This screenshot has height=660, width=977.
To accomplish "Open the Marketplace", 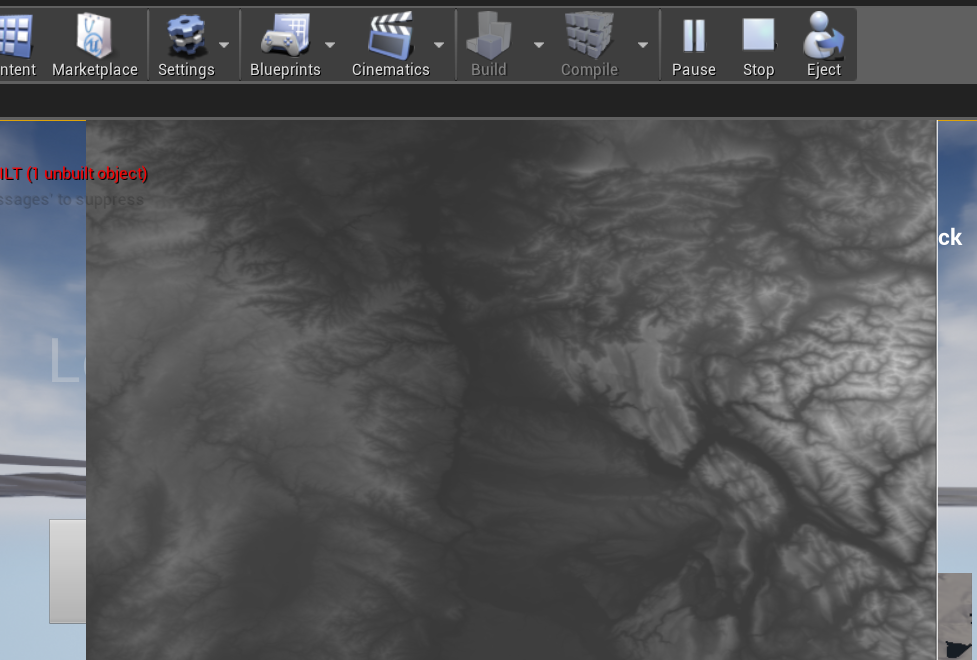I will (x=94, y=40).
